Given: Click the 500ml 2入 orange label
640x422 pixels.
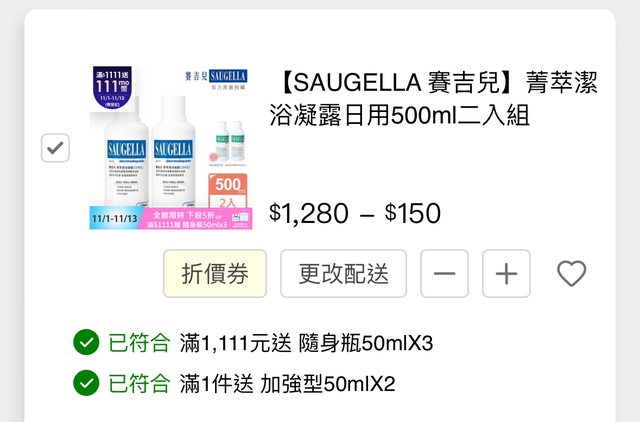Looking at the screenshot, I should [228, 191].
